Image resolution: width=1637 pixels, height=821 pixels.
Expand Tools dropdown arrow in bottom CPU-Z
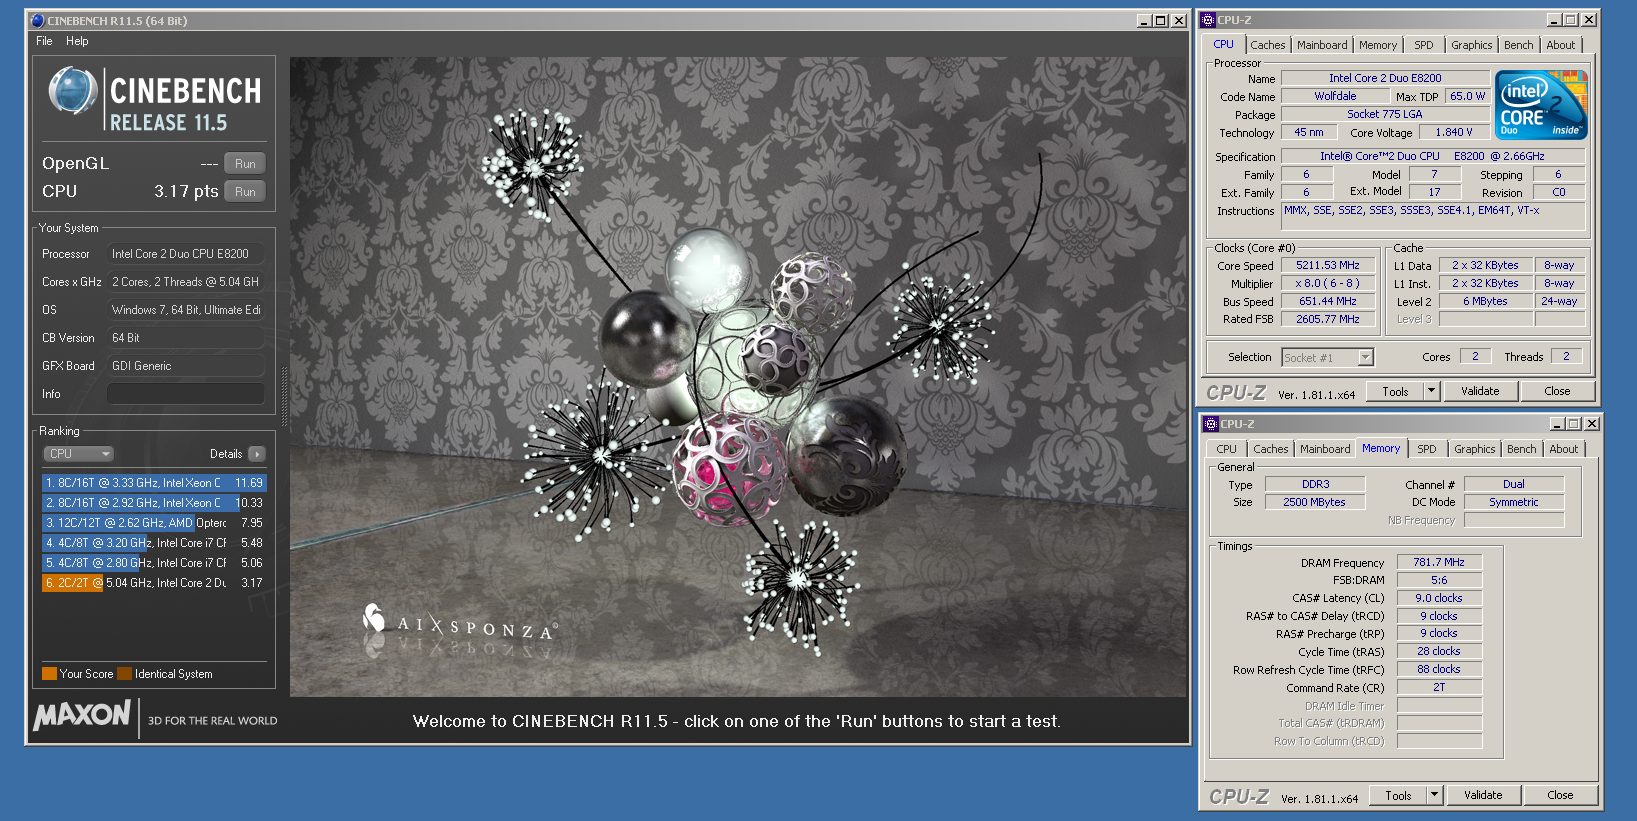tap(1435, 796)
